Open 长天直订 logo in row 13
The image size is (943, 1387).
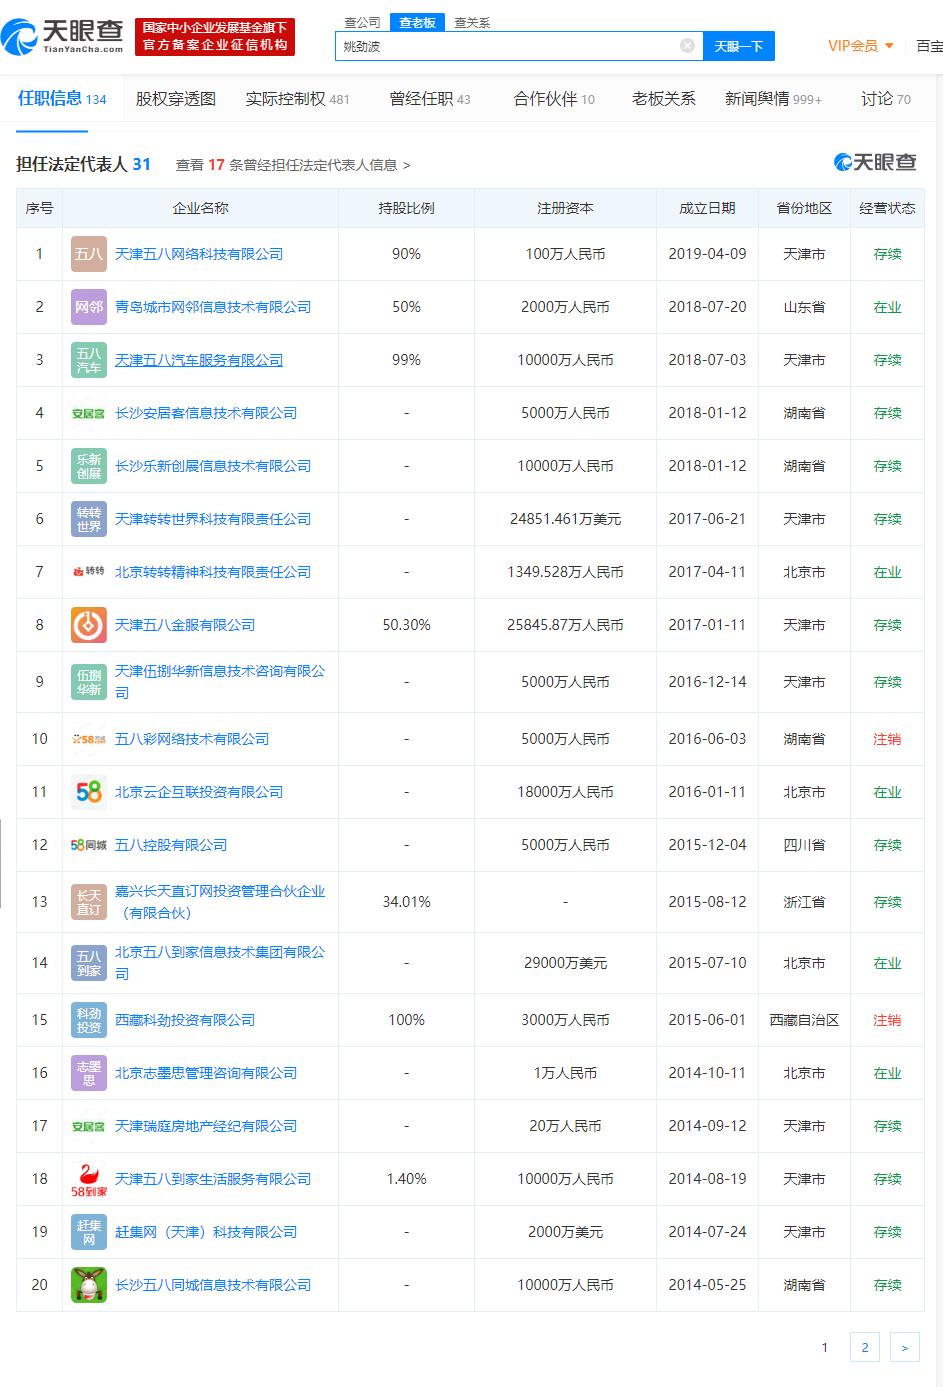coord(89,902)
